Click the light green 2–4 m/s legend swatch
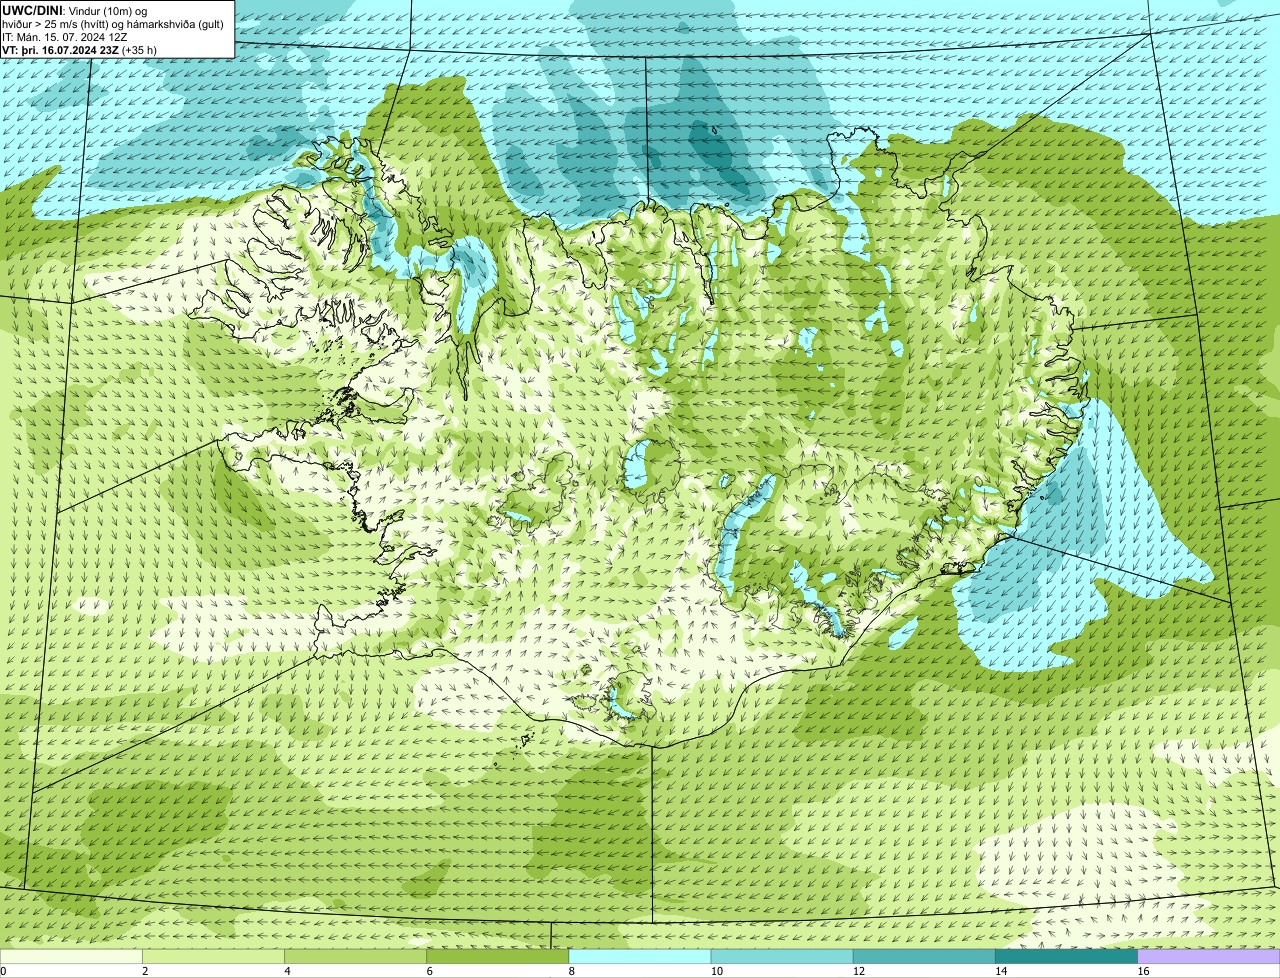Screen dimensions: 1280x978 [x=215, y=957]
